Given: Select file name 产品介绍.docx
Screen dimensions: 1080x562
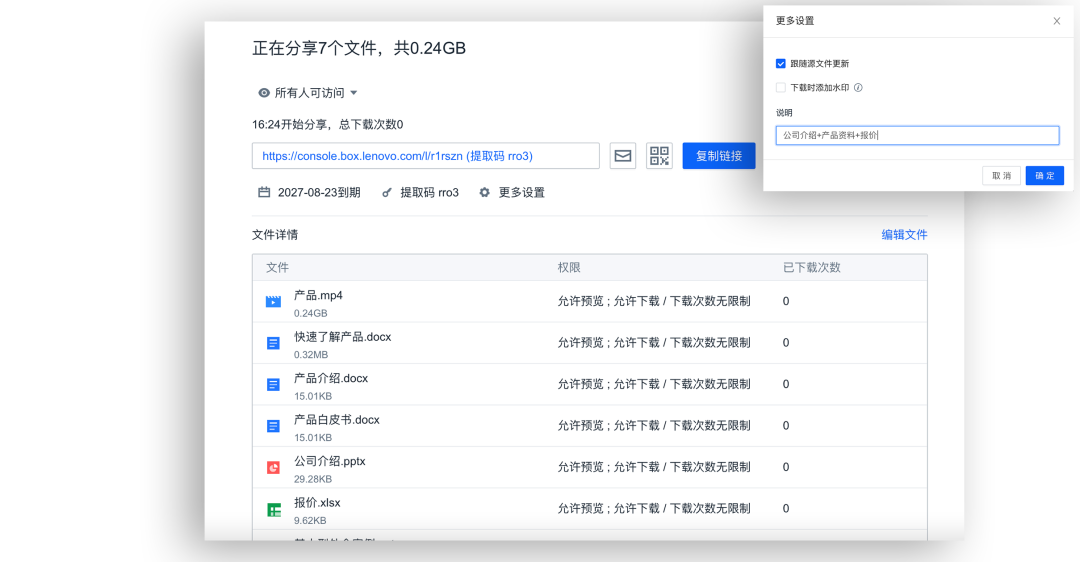Looking at the screenshot, I should 331,378.
